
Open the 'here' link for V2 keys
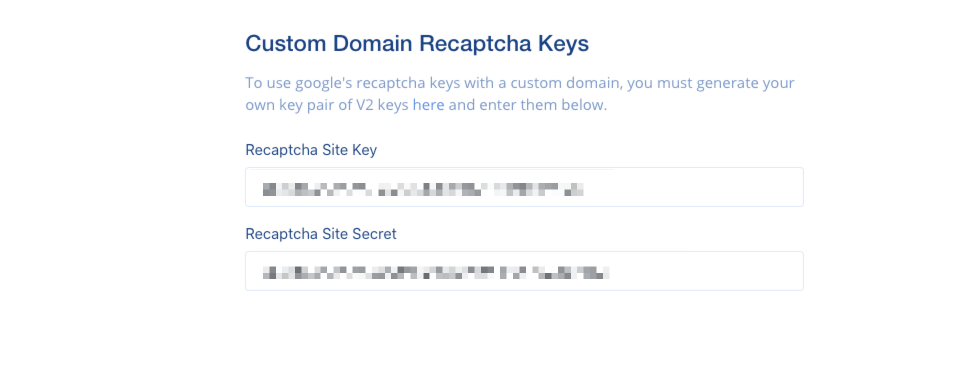(x=428, y=105)
